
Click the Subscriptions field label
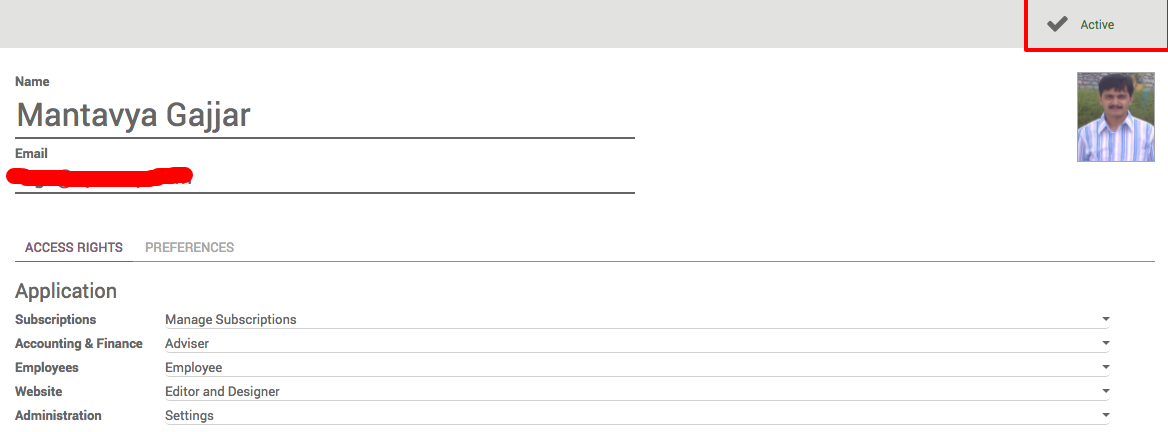55,320
